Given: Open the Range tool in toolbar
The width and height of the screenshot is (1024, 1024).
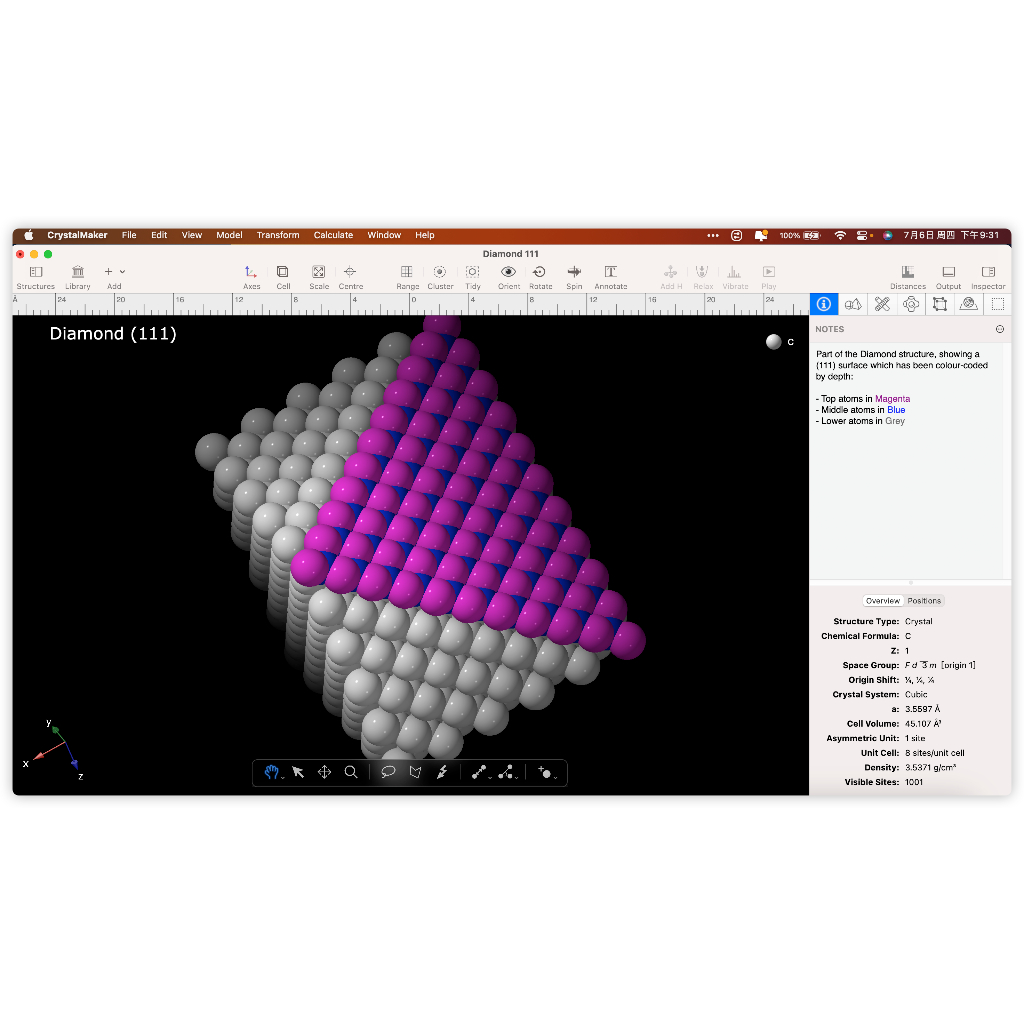Looking at the screenshot, I should 407,272.
